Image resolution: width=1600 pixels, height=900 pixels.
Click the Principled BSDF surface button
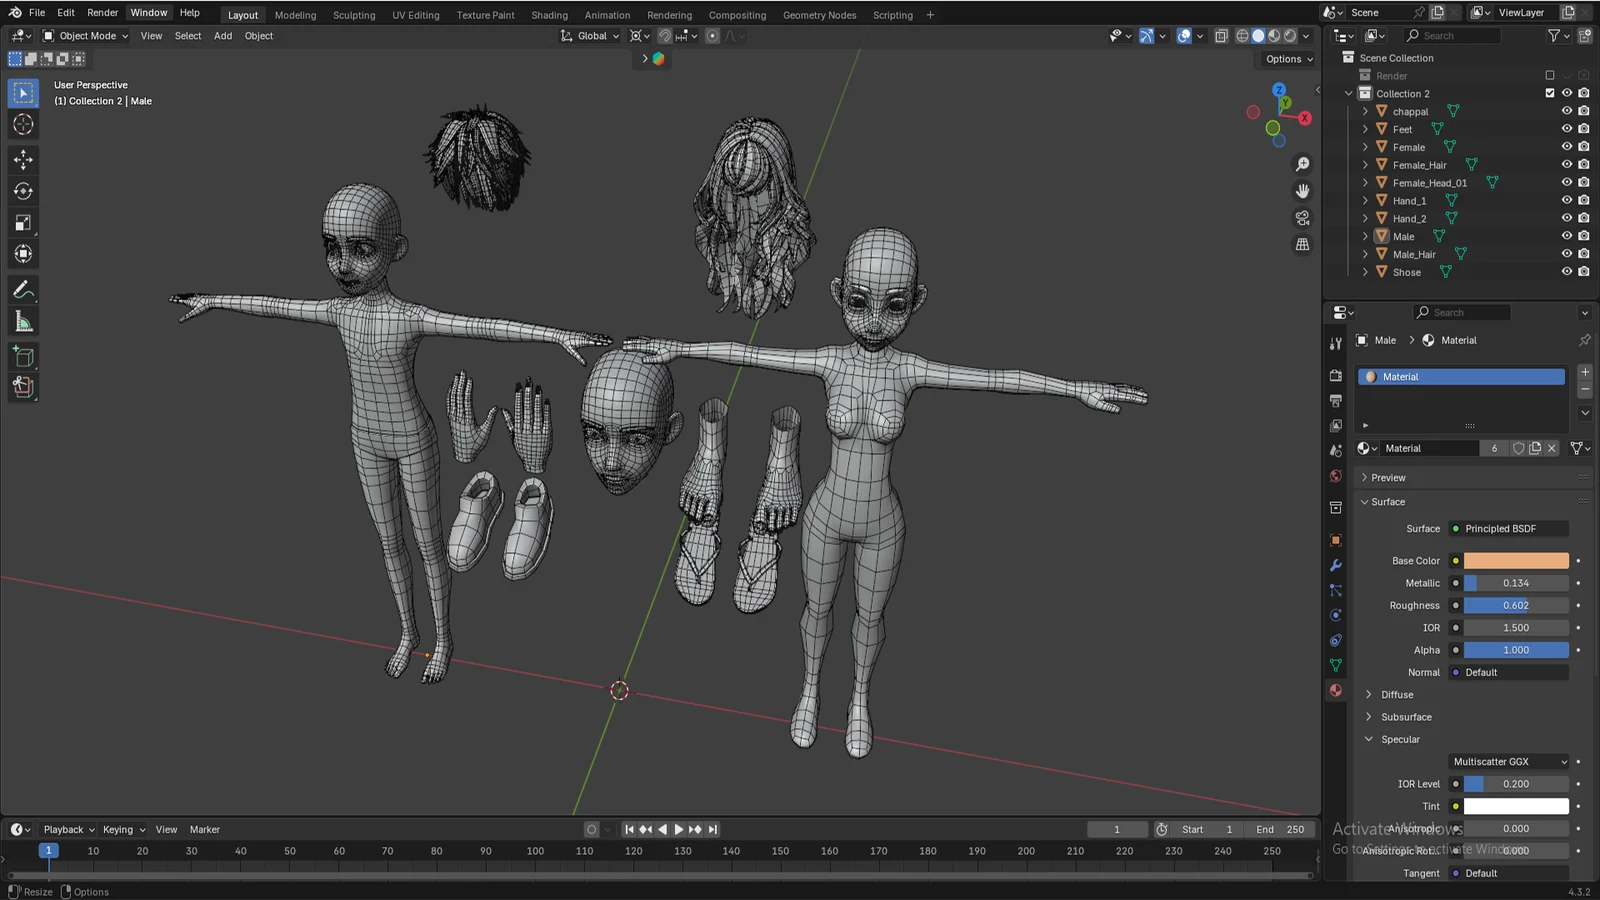click(x=1508, y=528)
